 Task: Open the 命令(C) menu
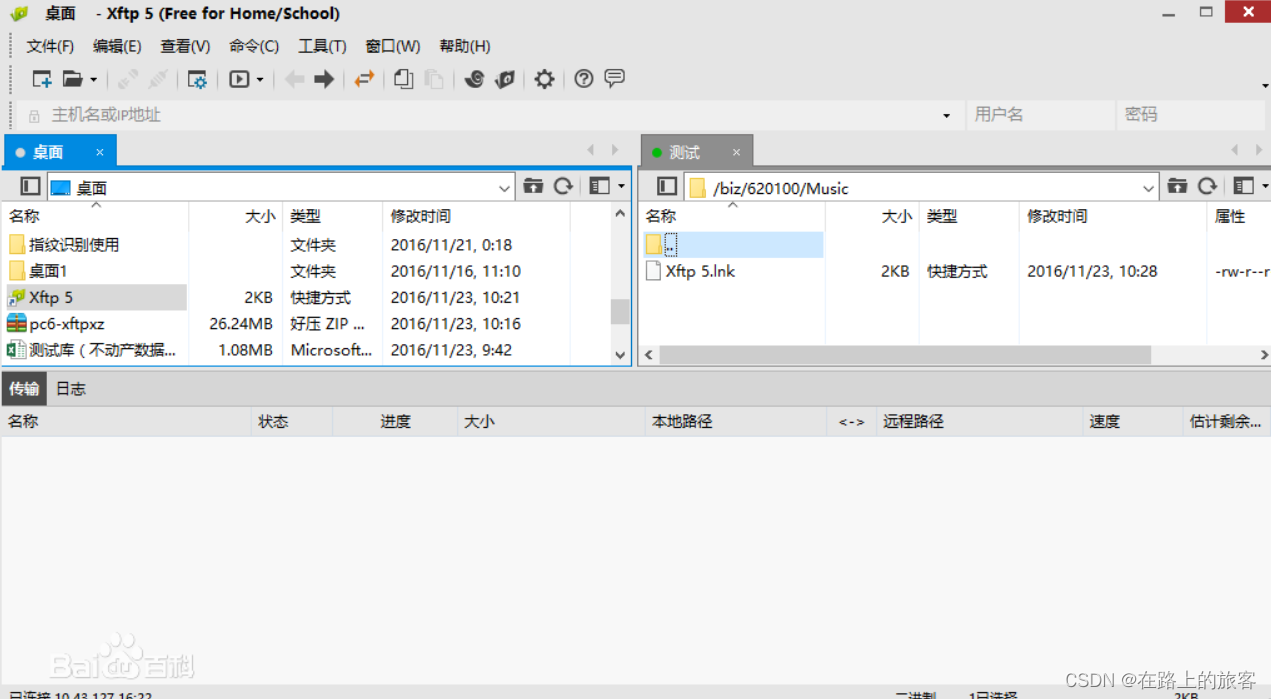tap(254, 46)
